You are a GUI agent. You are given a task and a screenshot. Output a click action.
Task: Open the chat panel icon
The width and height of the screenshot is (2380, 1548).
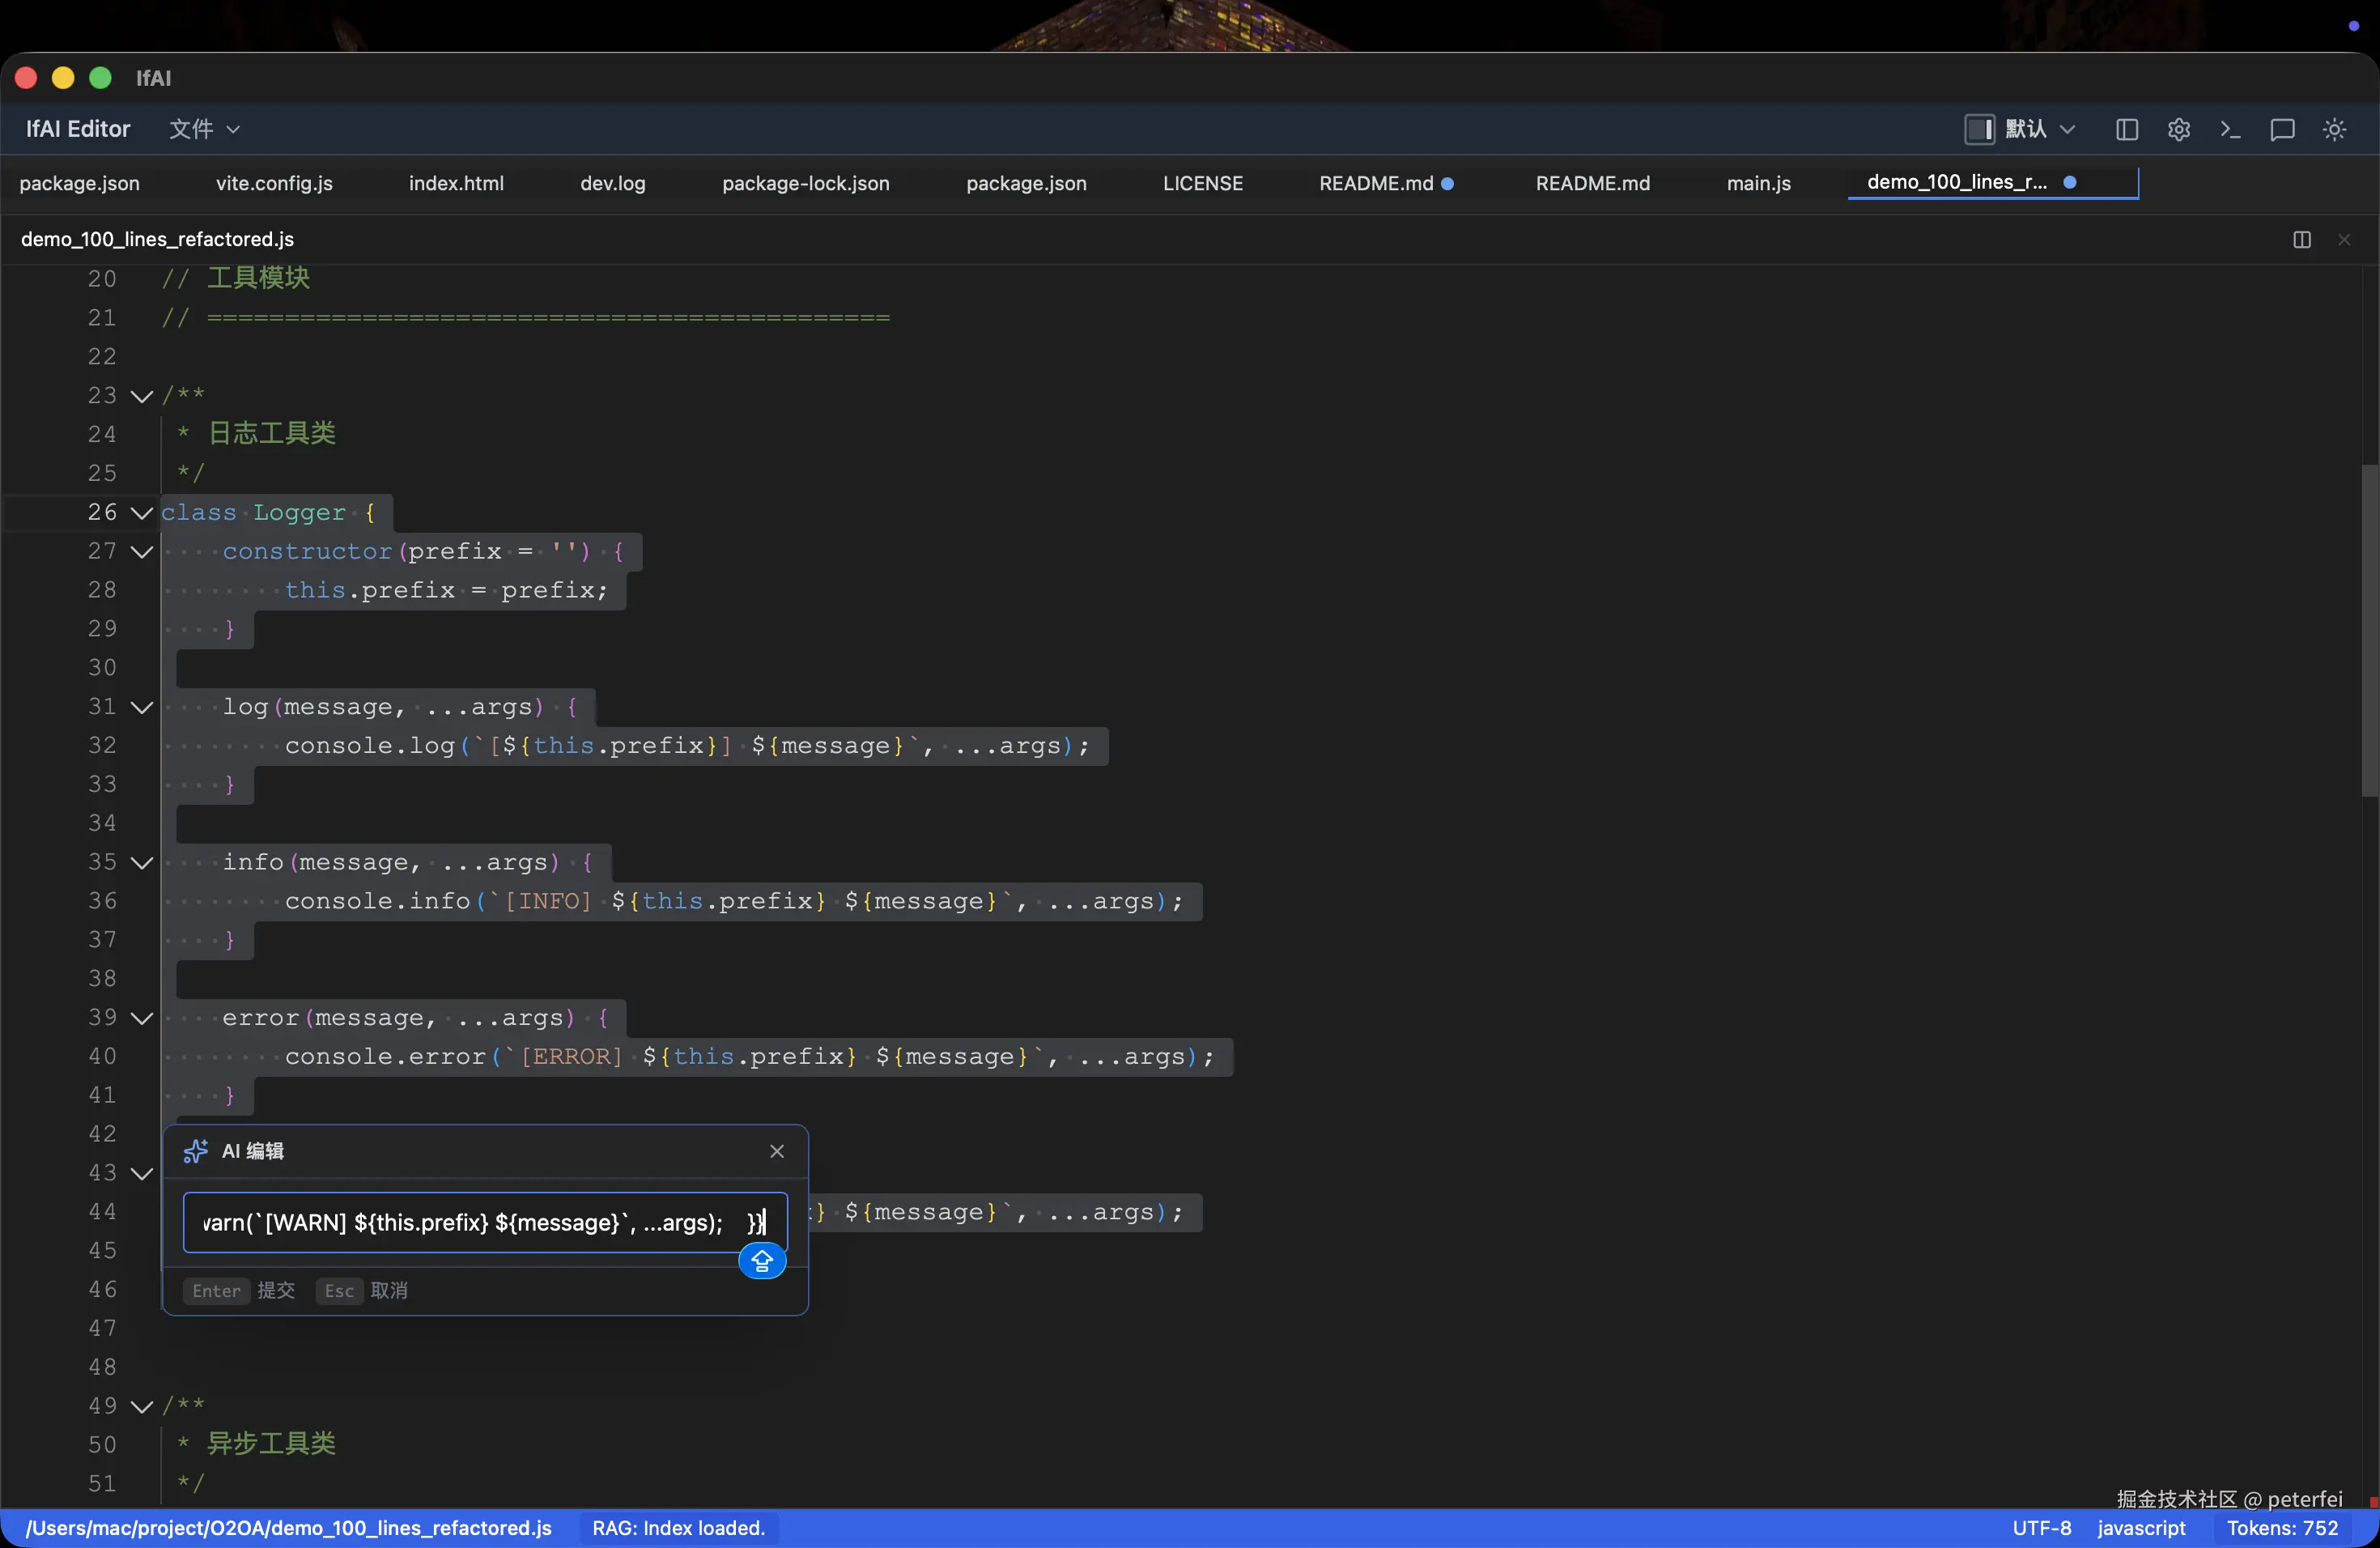2282,129
